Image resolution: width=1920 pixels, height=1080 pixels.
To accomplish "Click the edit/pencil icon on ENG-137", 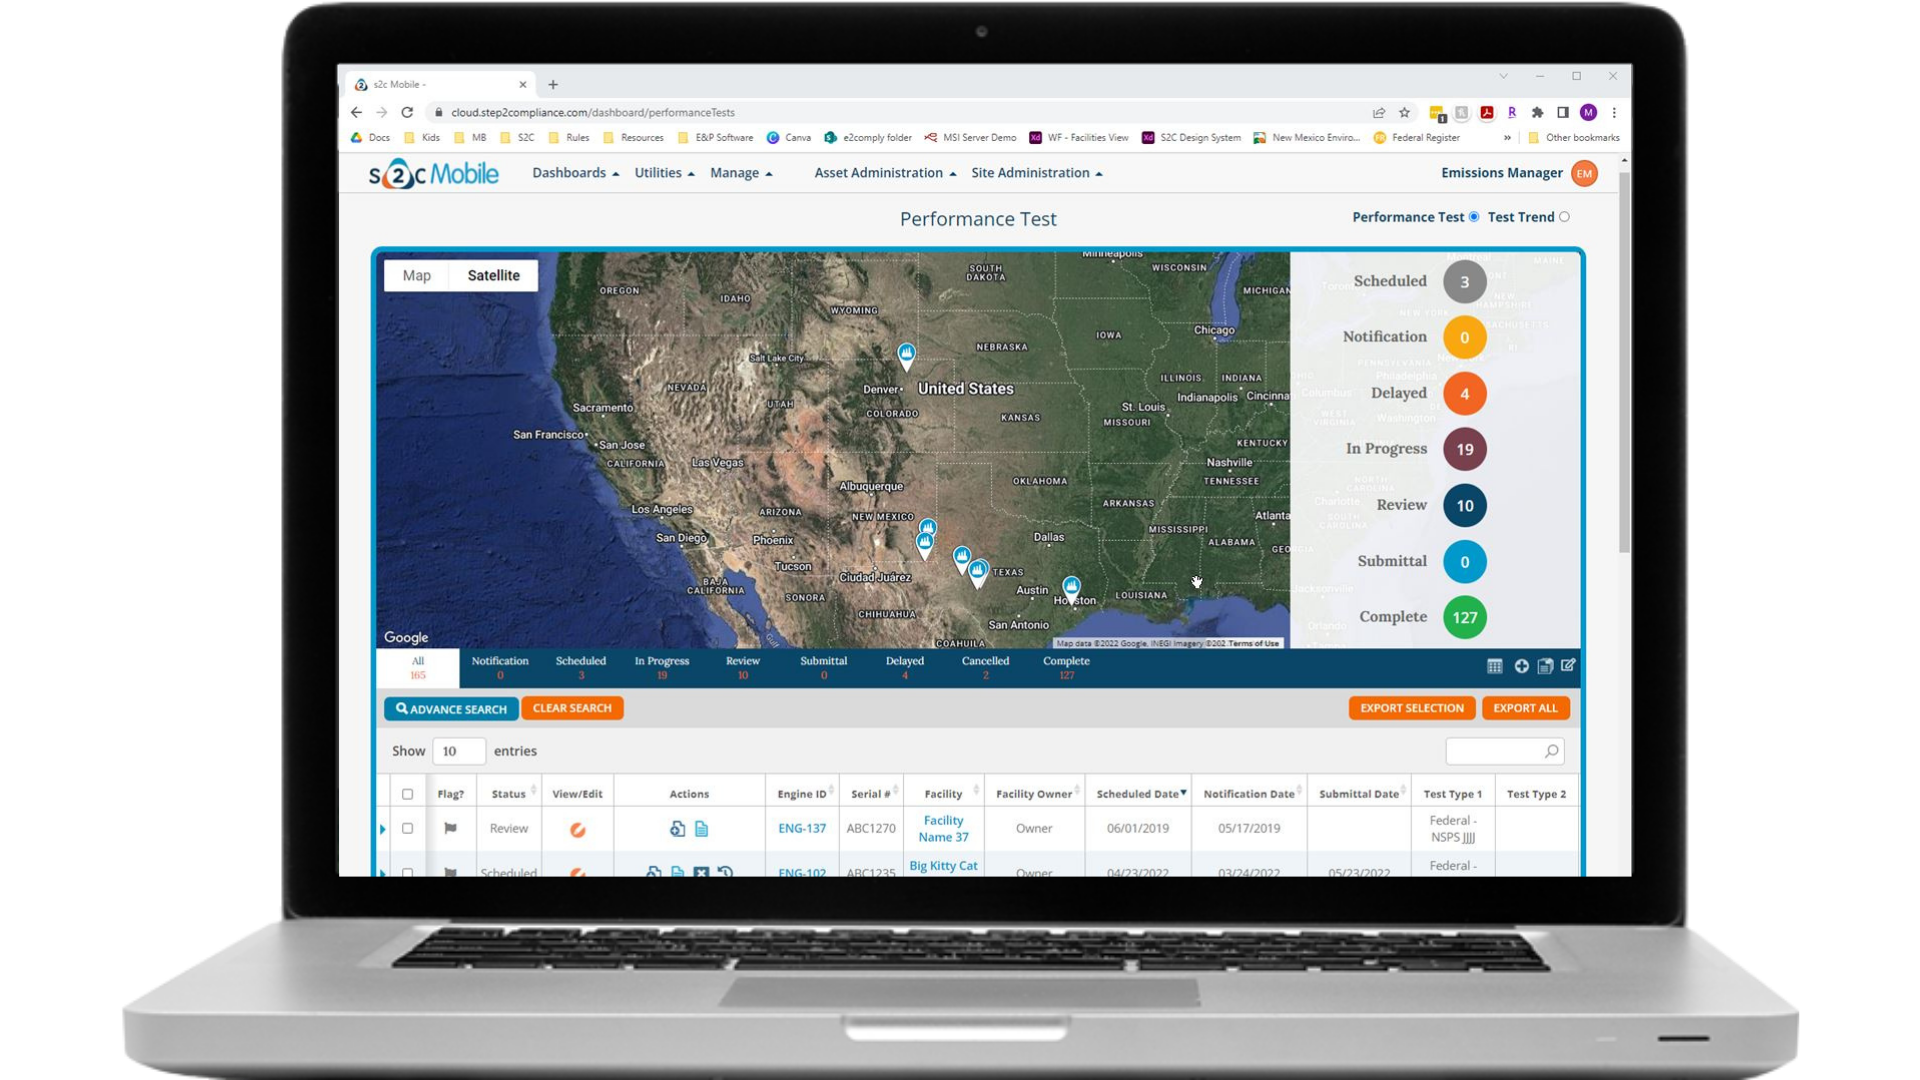I will click(576, 828).
